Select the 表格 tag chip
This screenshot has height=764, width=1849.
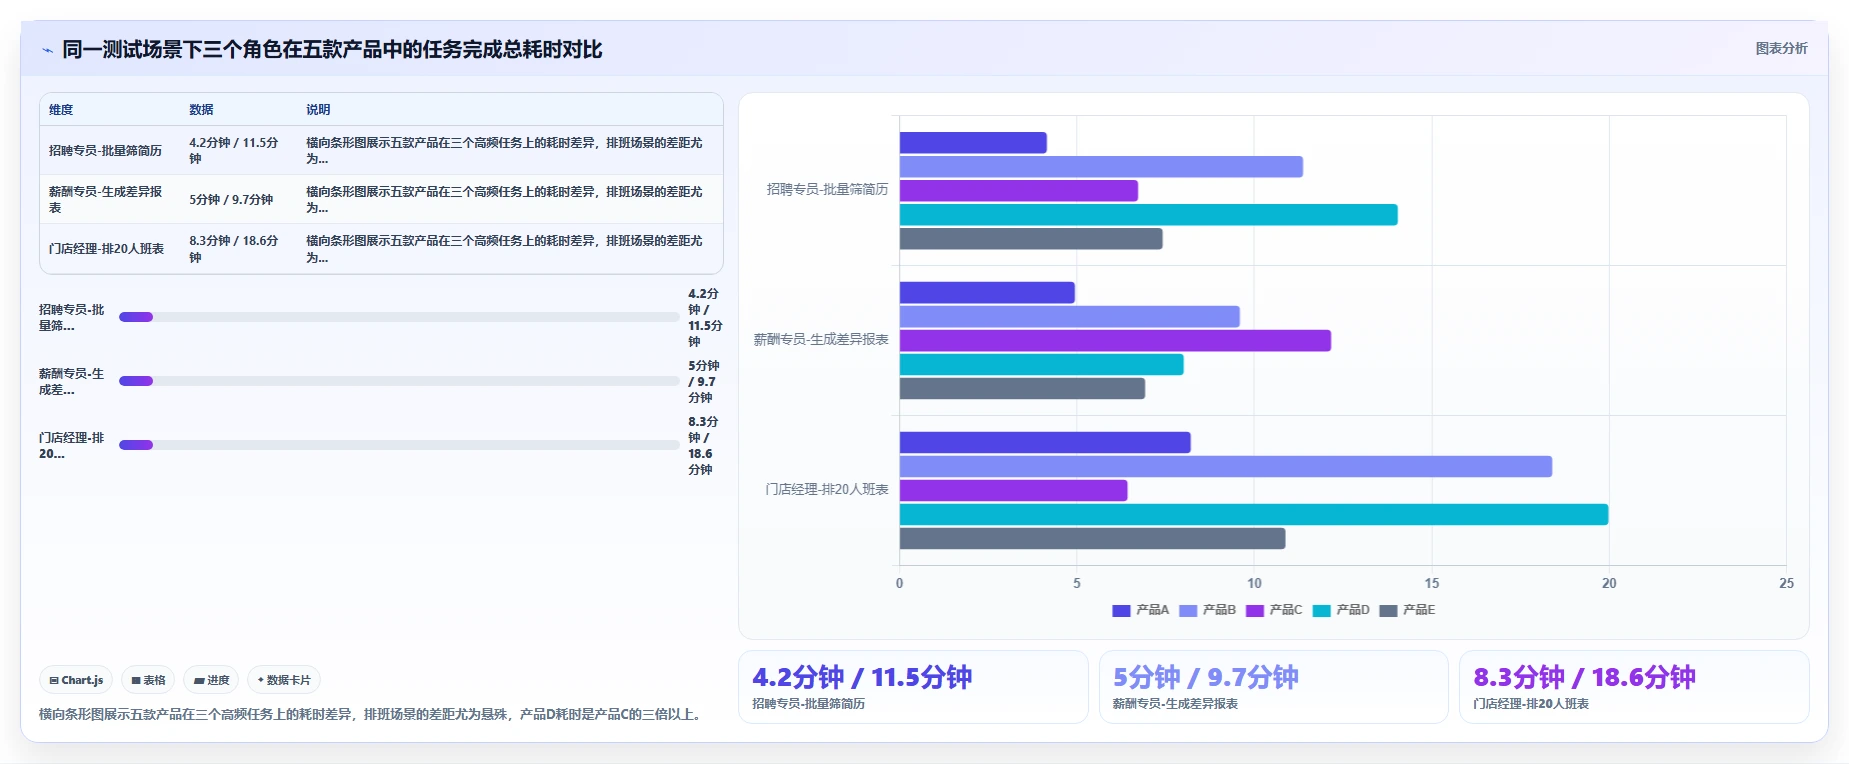pos(148,680)
